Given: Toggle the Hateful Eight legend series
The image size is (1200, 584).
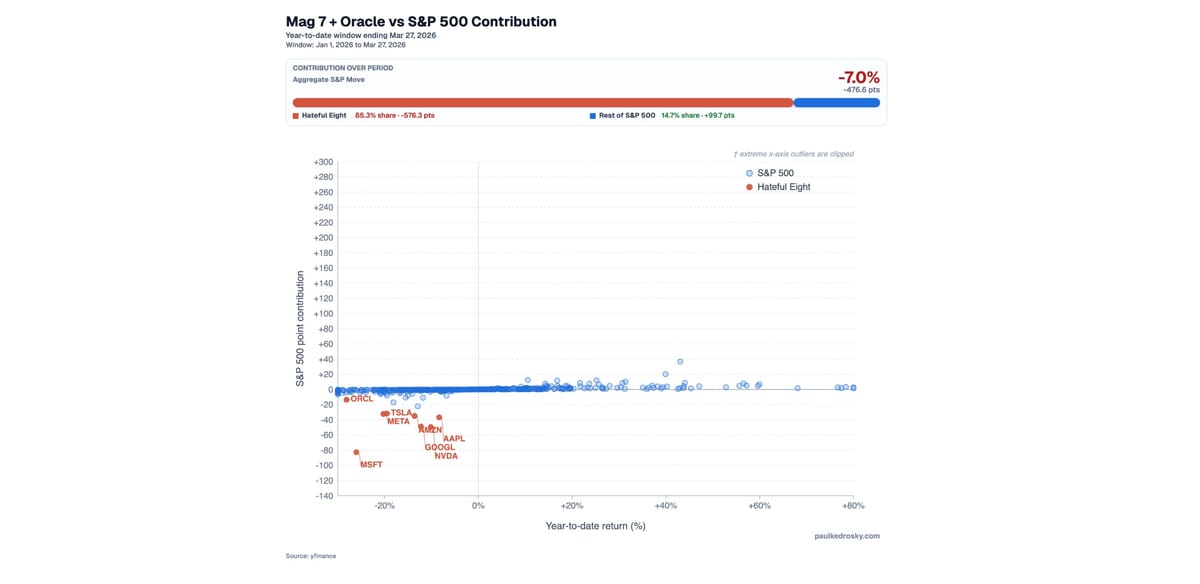Looking at the screenshot, I should click(783, 187).
